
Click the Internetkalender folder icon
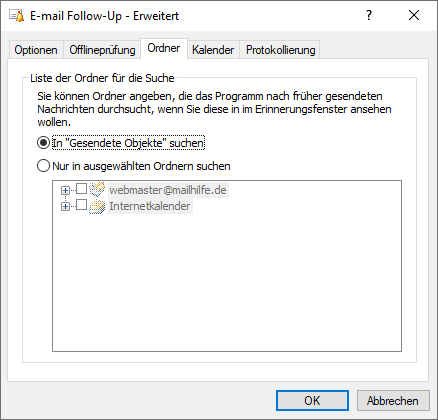97,206
